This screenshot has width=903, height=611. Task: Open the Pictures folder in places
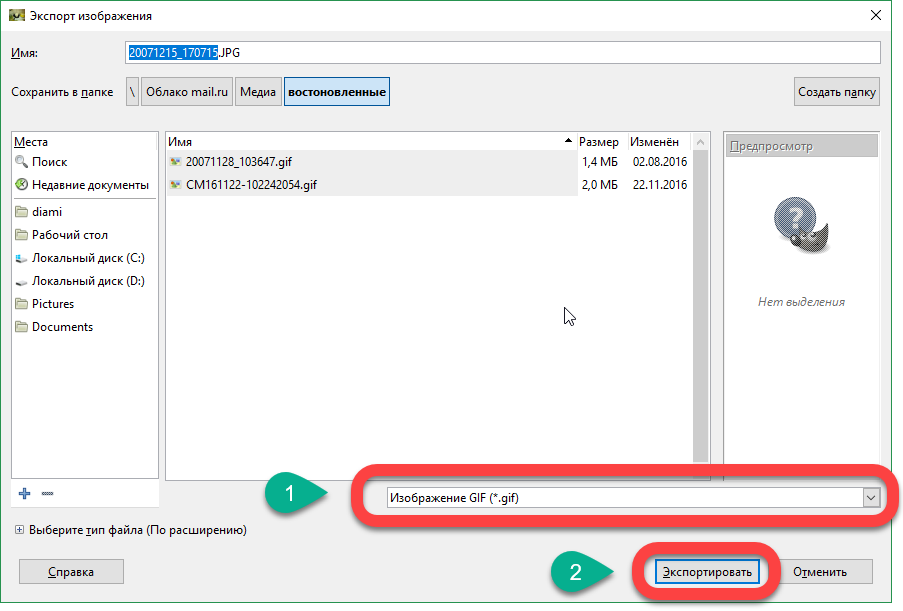(52, 304)
